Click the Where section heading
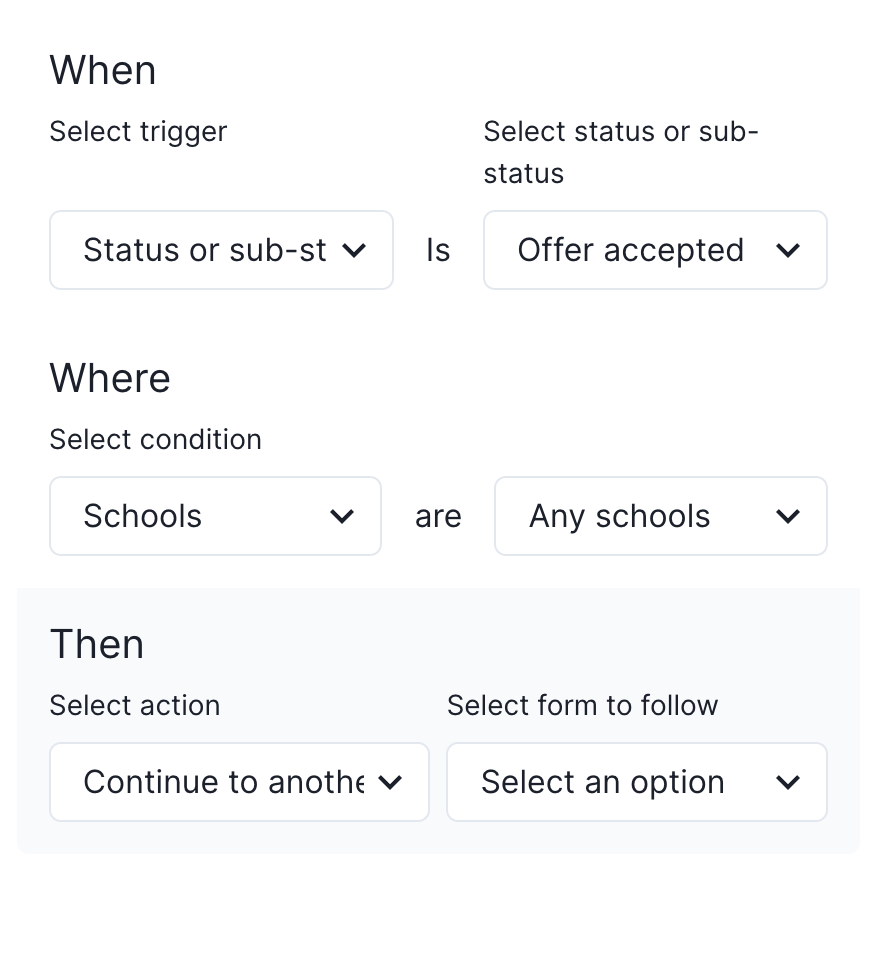The width and height of the screenshot is (890, 954). [110, 379]
